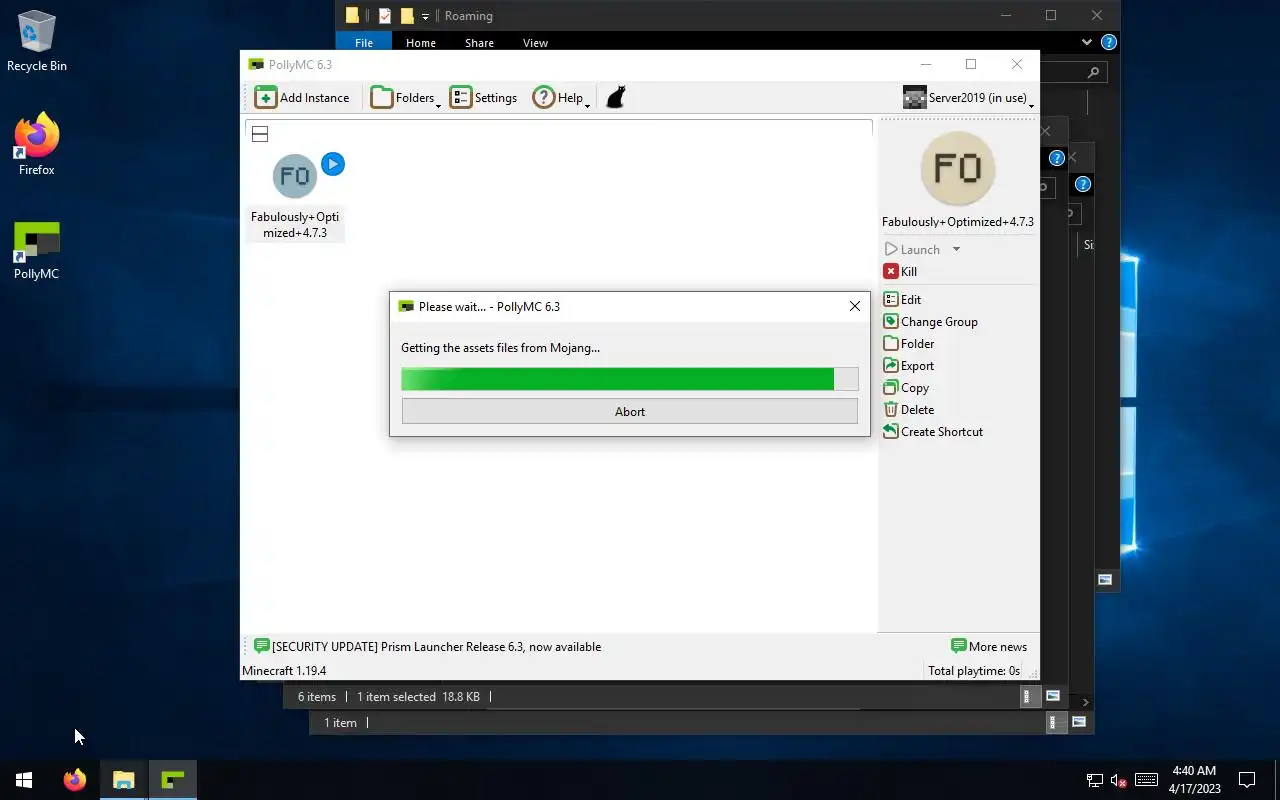Image resolution: width=1280 pixels, height=800 pixels.
Task: Select the Firefox desktop shortcut
Action: (x=37, y=146)
